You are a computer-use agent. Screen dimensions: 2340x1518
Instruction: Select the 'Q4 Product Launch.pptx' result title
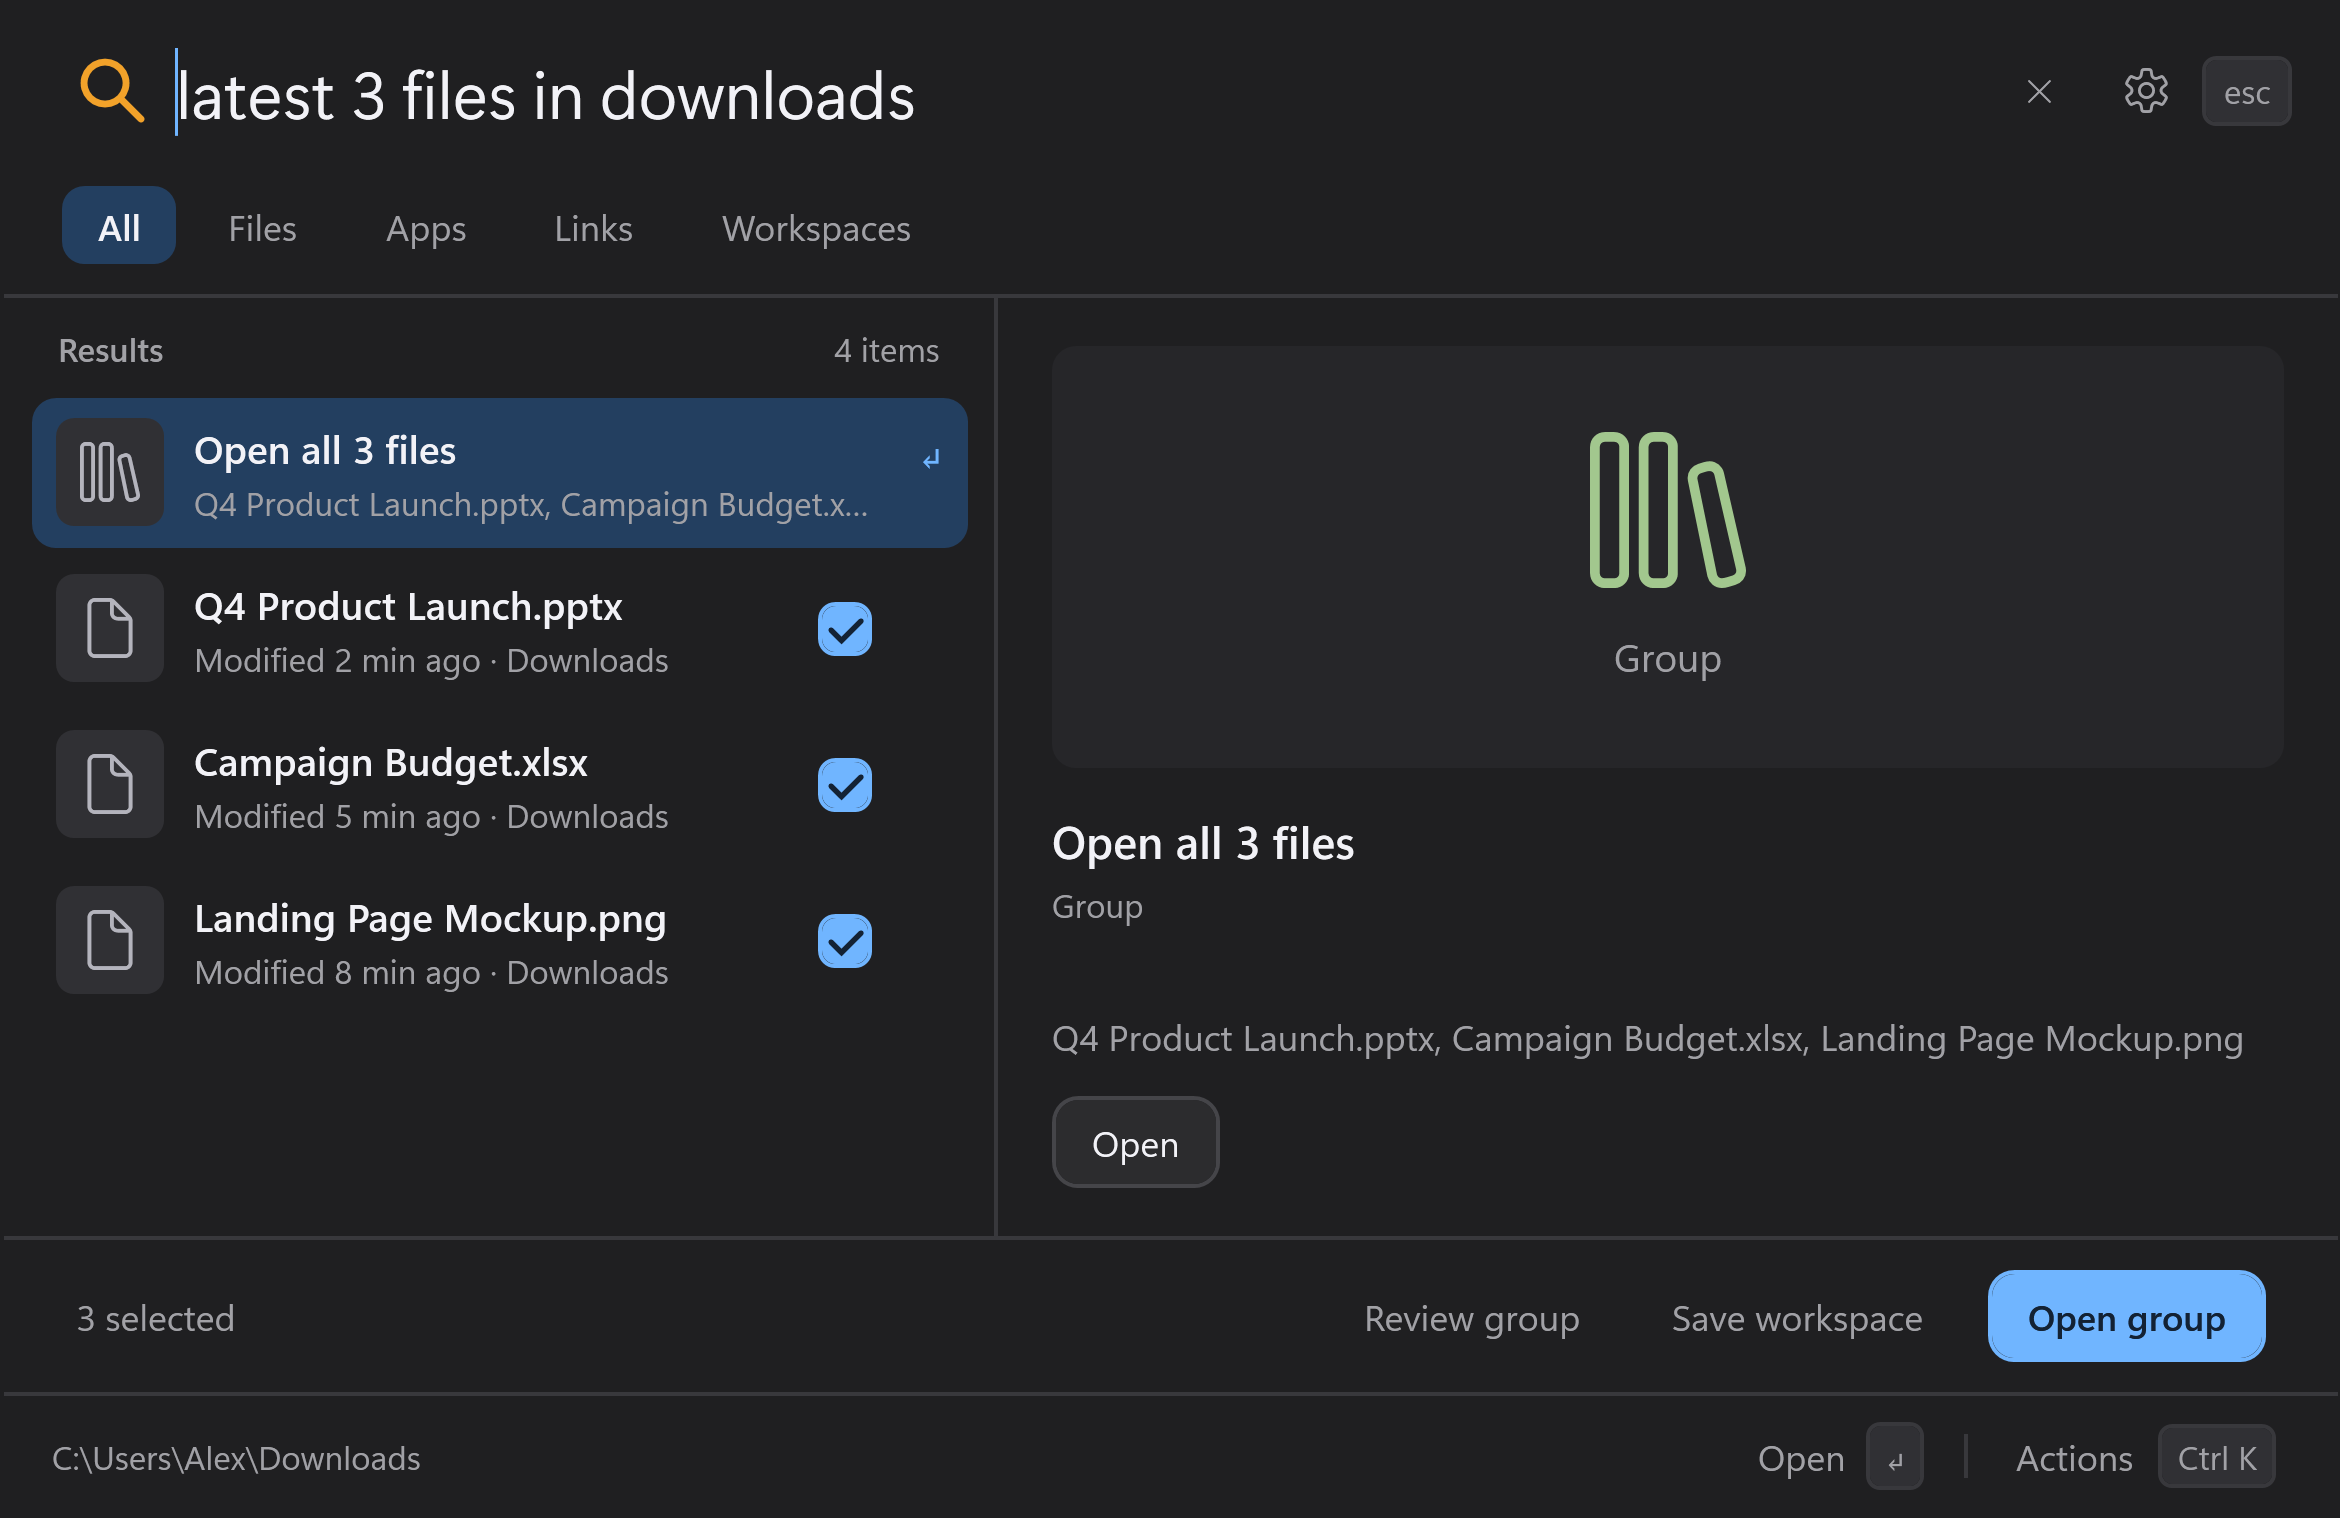pos(408,606)
